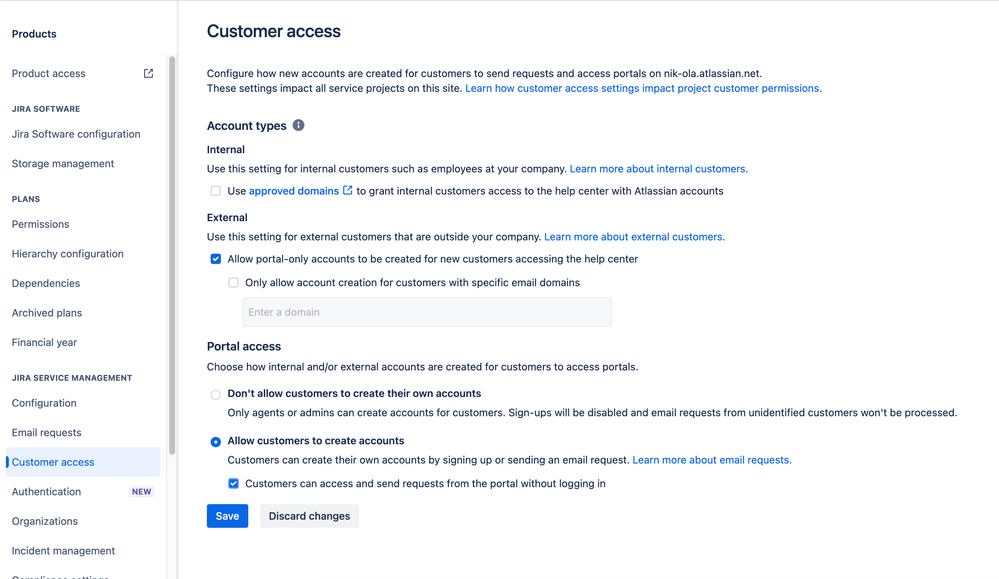This screenshot has height=579, width=999.
Task: Open Email requests in the sidebar
Action: 47,432
